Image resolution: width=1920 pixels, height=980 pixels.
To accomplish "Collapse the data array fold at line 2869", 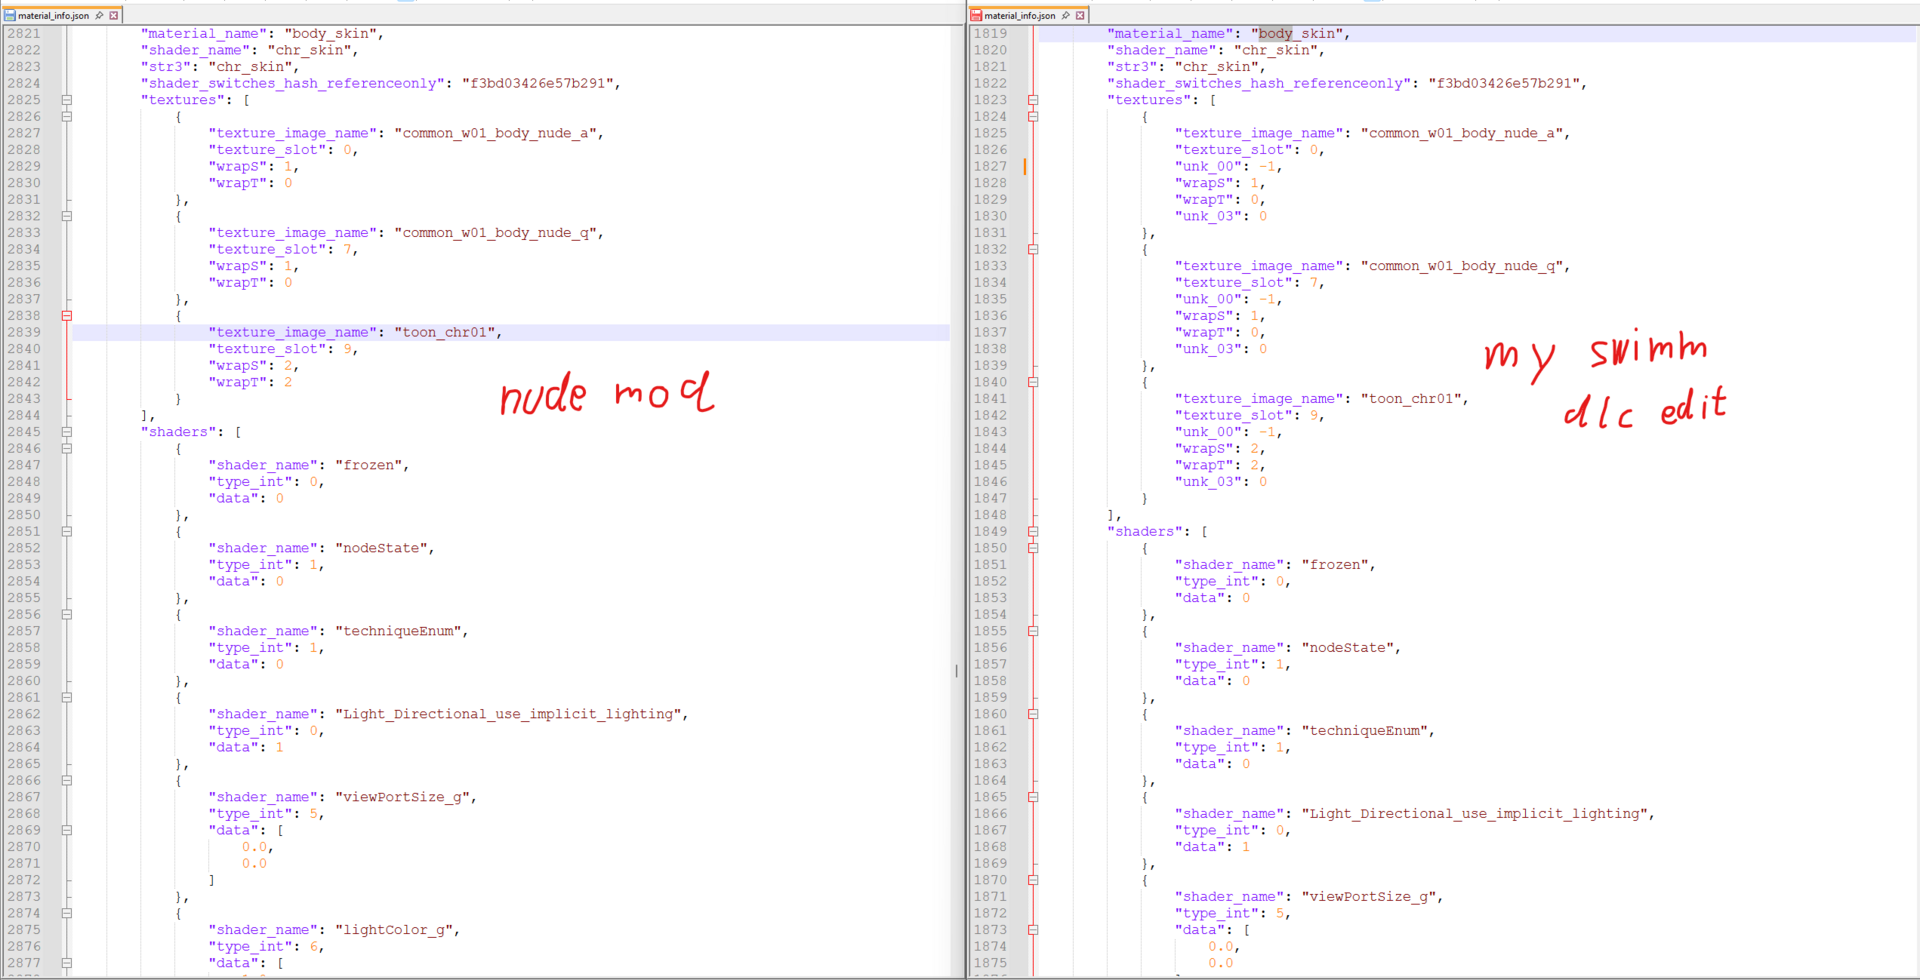I will point(67,830).
